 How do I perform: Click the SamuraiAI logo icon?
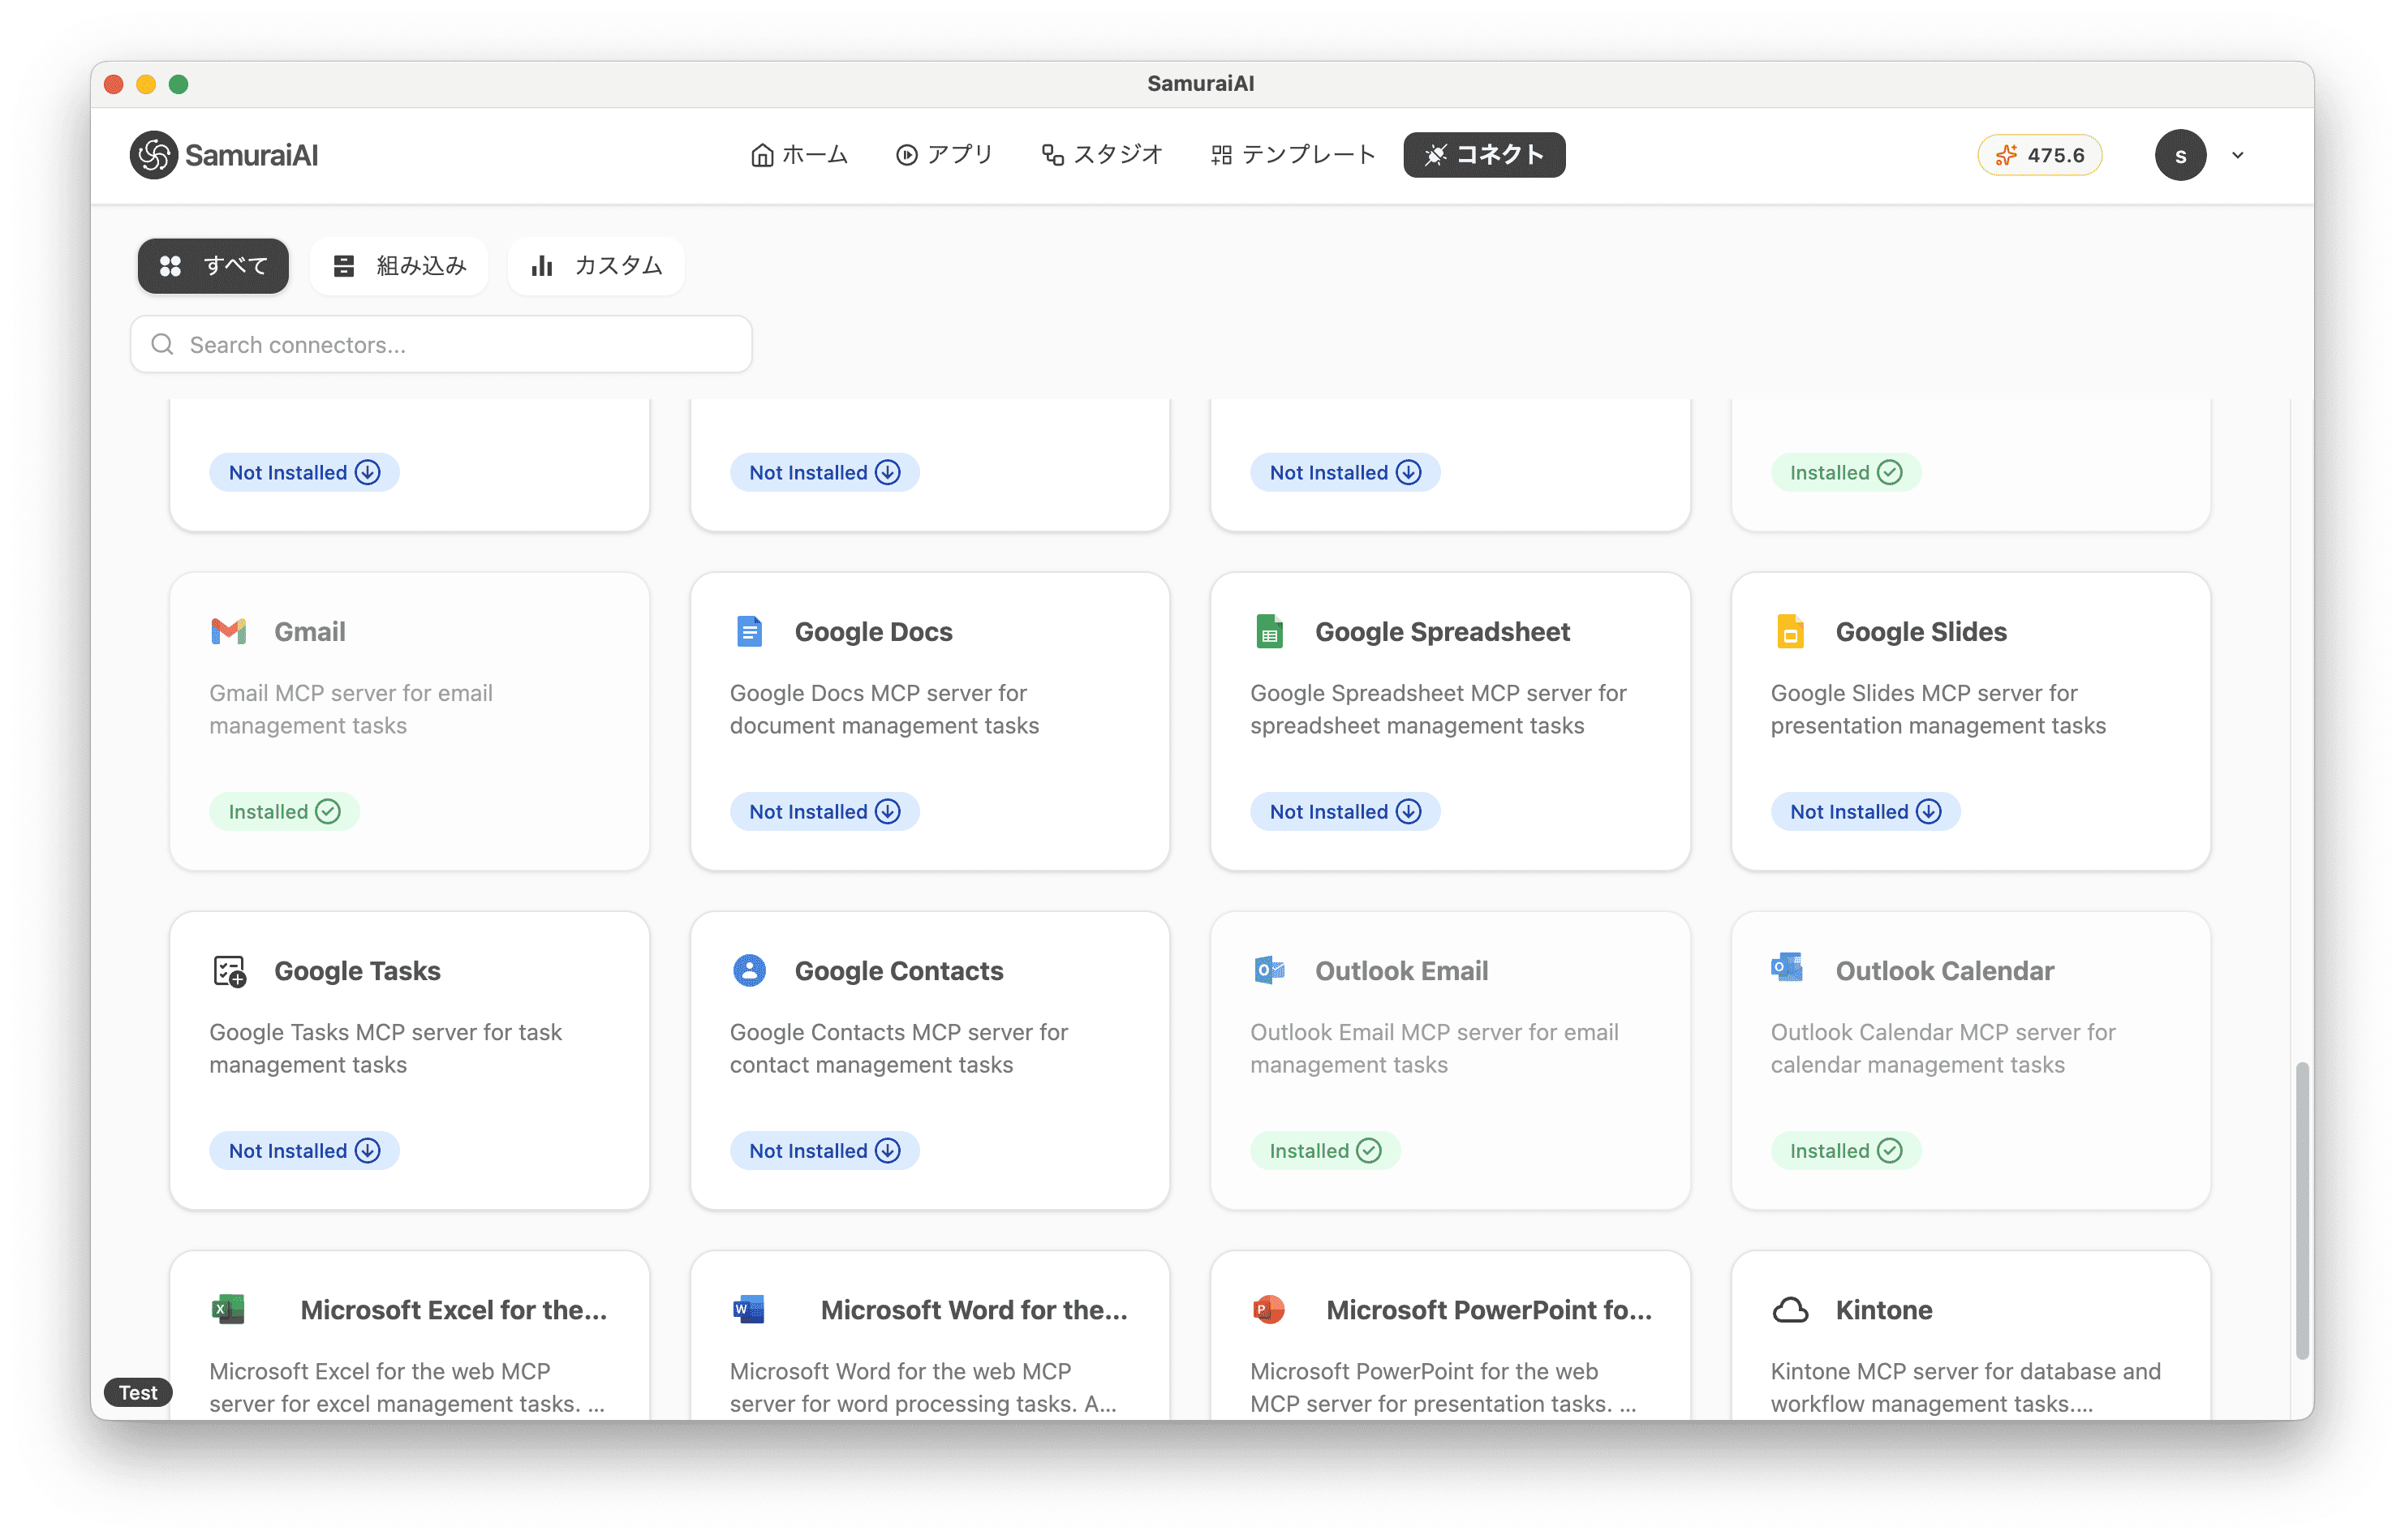pos(154,155)
